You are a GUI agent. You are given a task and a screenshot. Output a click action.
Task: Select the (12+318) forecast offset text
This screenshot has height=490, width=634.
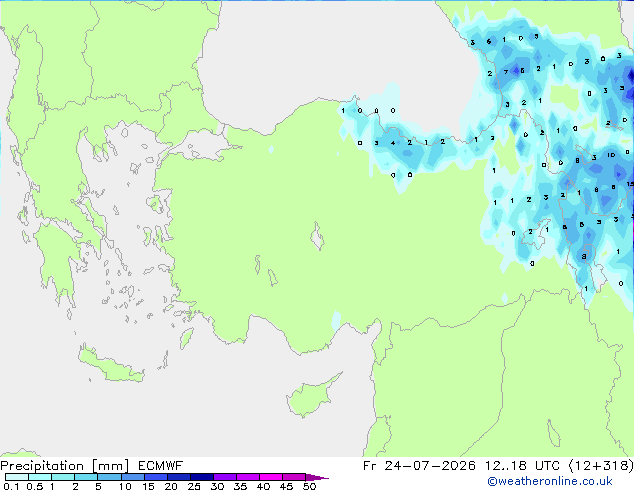[x=601, y=466]
